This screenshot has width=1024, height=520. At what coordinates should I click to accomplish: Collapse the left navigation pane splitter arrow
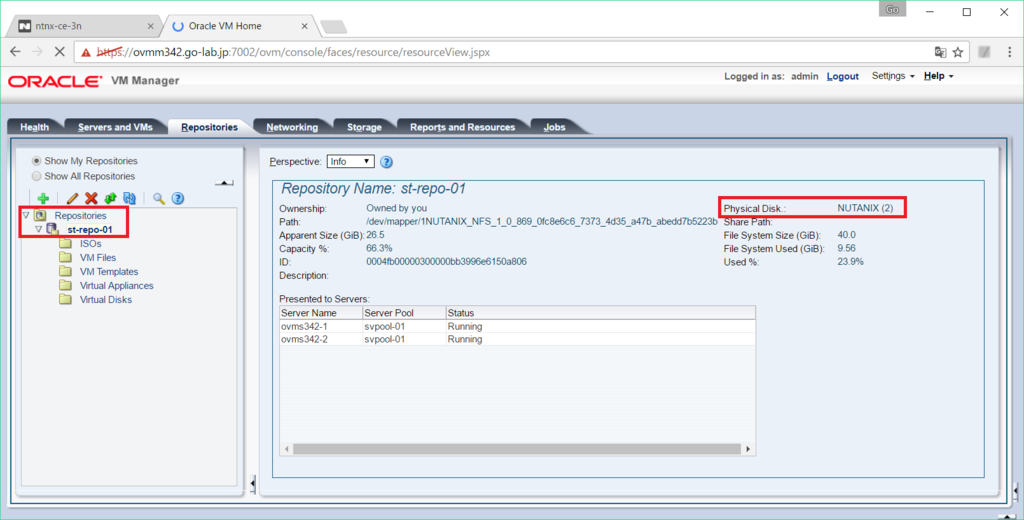pos(253,483)
